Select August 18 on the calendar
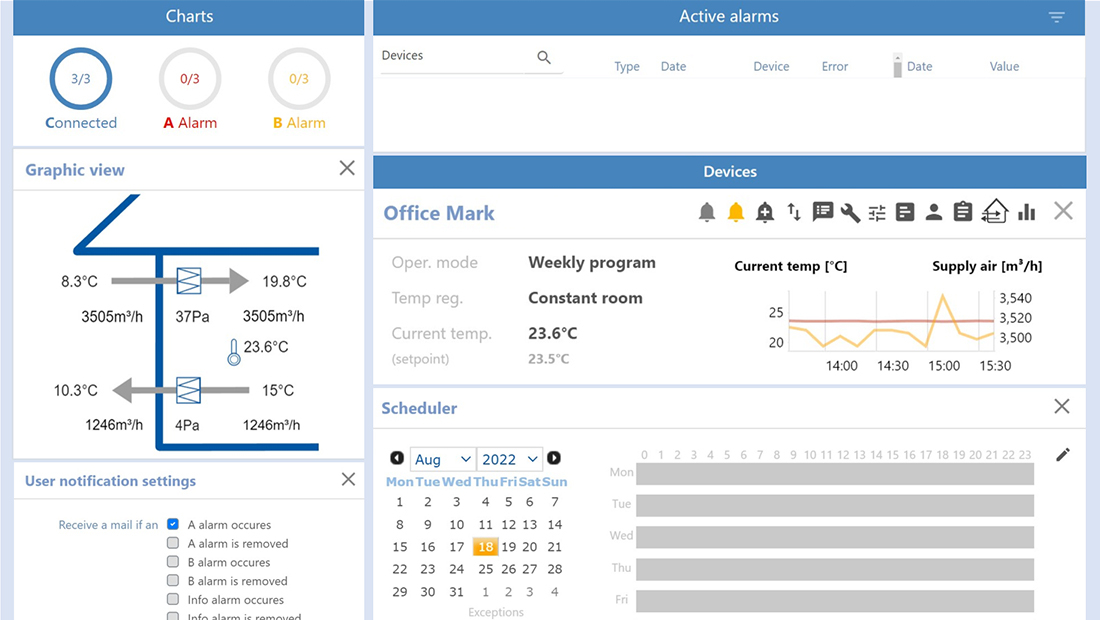Viewport: 1100px width, 620px height. click(x=485, y=546)
